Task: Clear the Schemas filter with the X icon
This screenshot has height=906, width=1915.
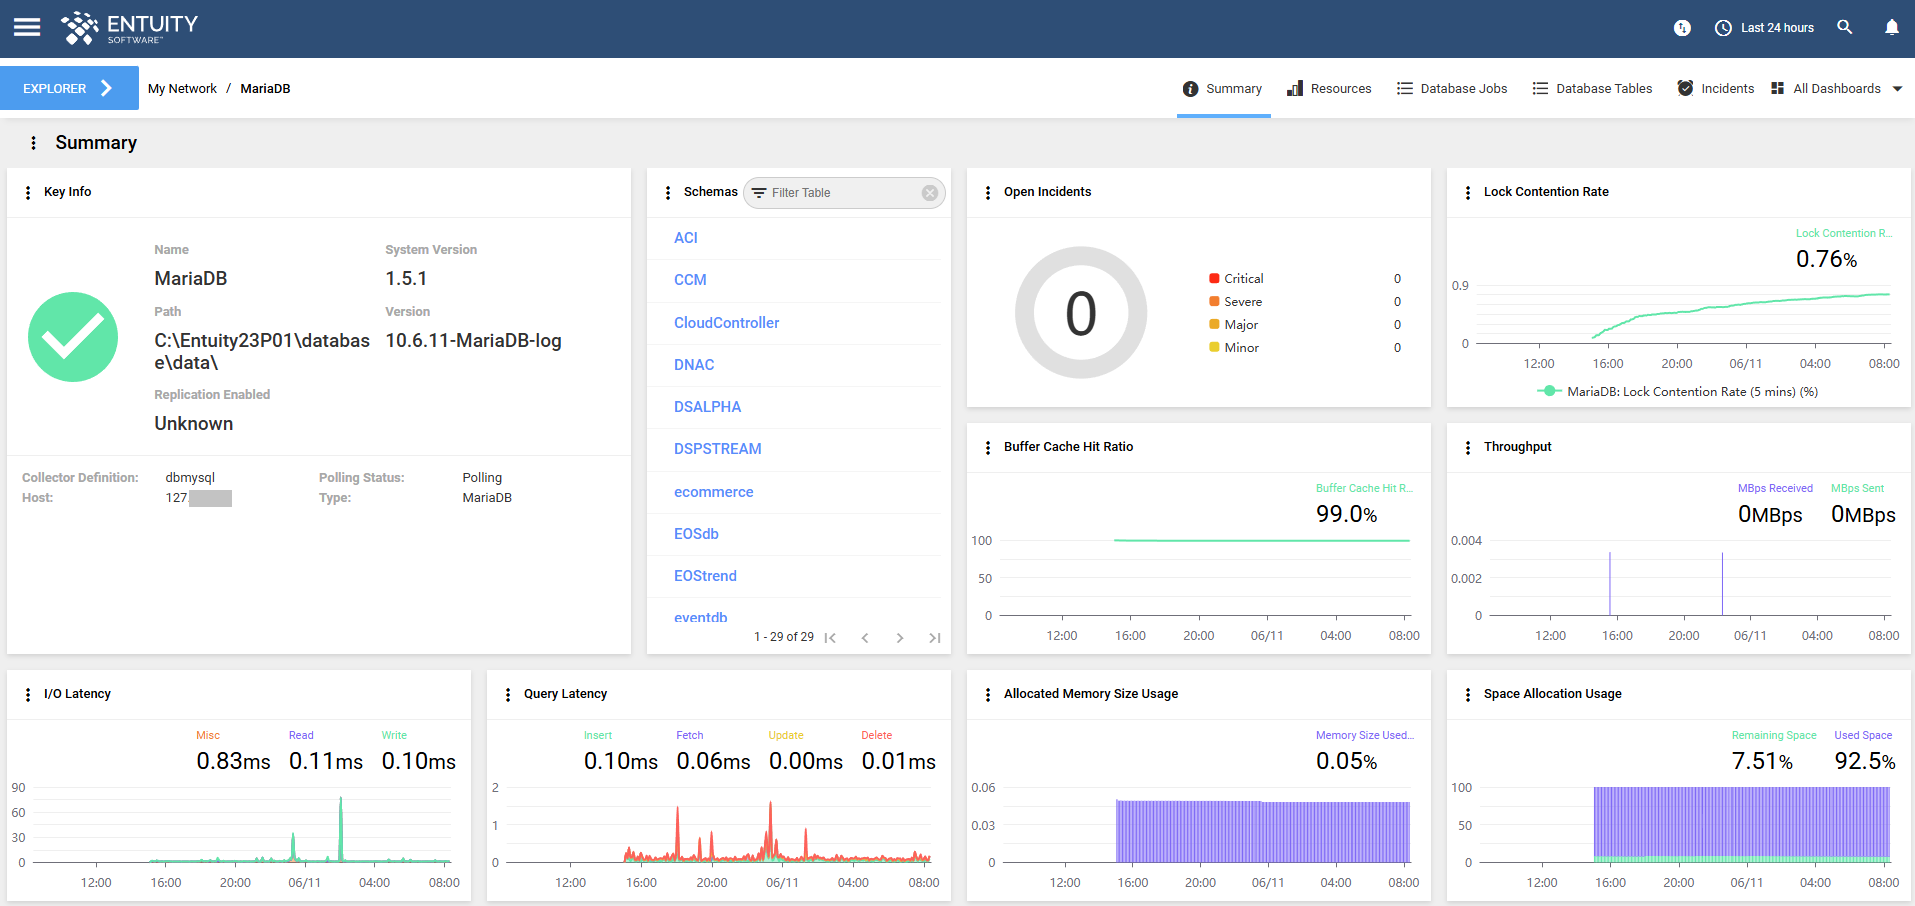Action: coord(930,193)
